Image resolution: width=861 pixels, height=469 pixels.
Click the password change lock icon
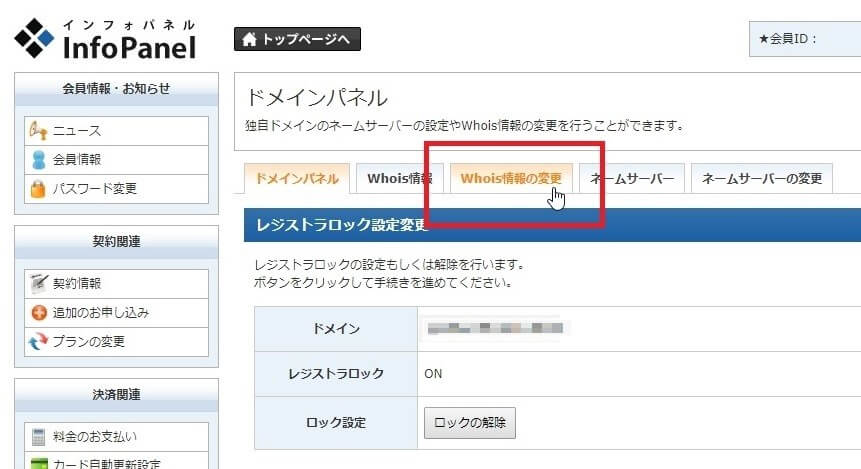pyautogui.click(x=38, y=188)
